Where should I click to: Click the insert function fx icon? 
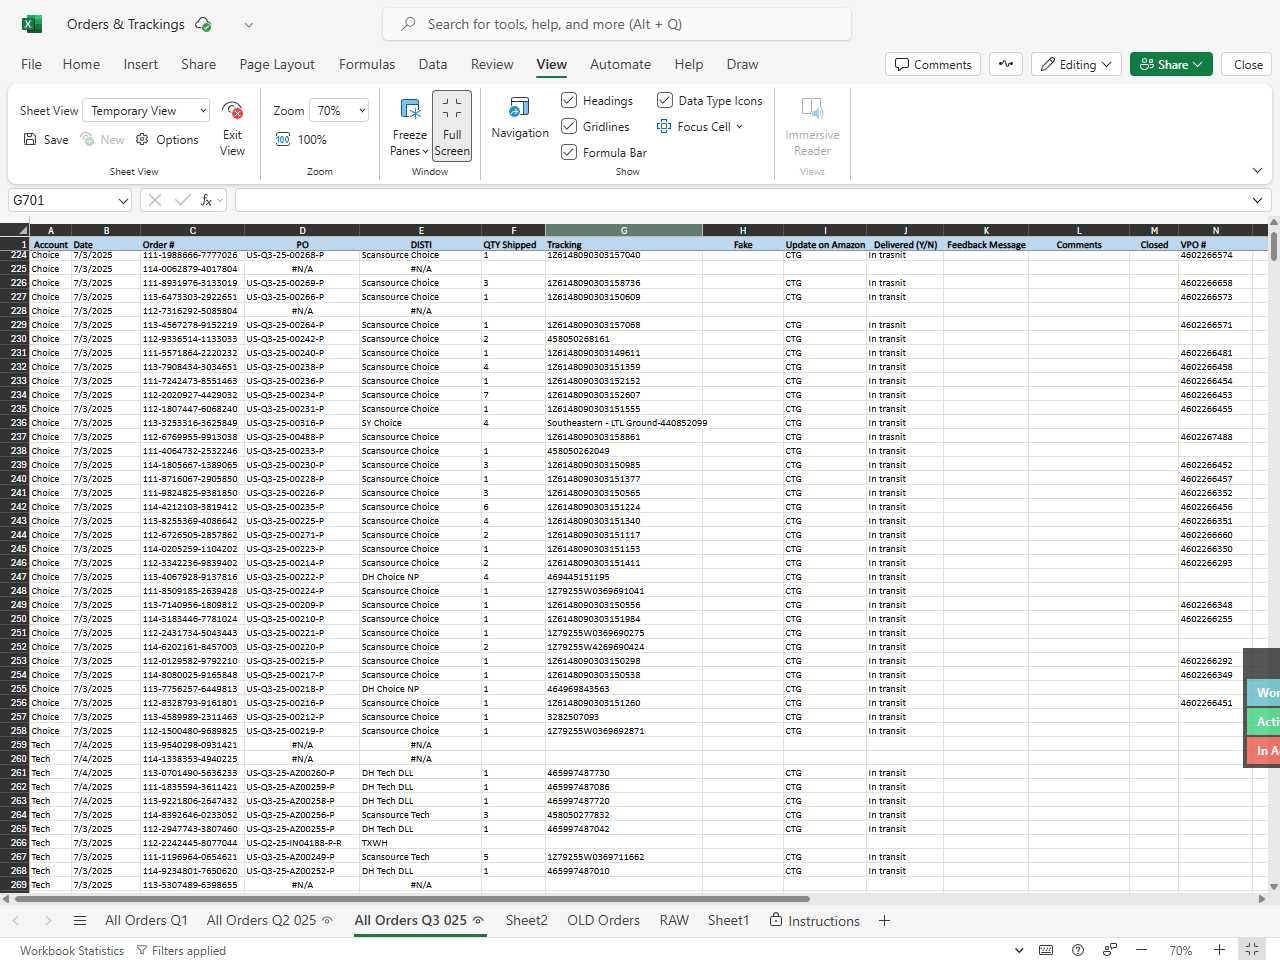(x=206, y=200)
